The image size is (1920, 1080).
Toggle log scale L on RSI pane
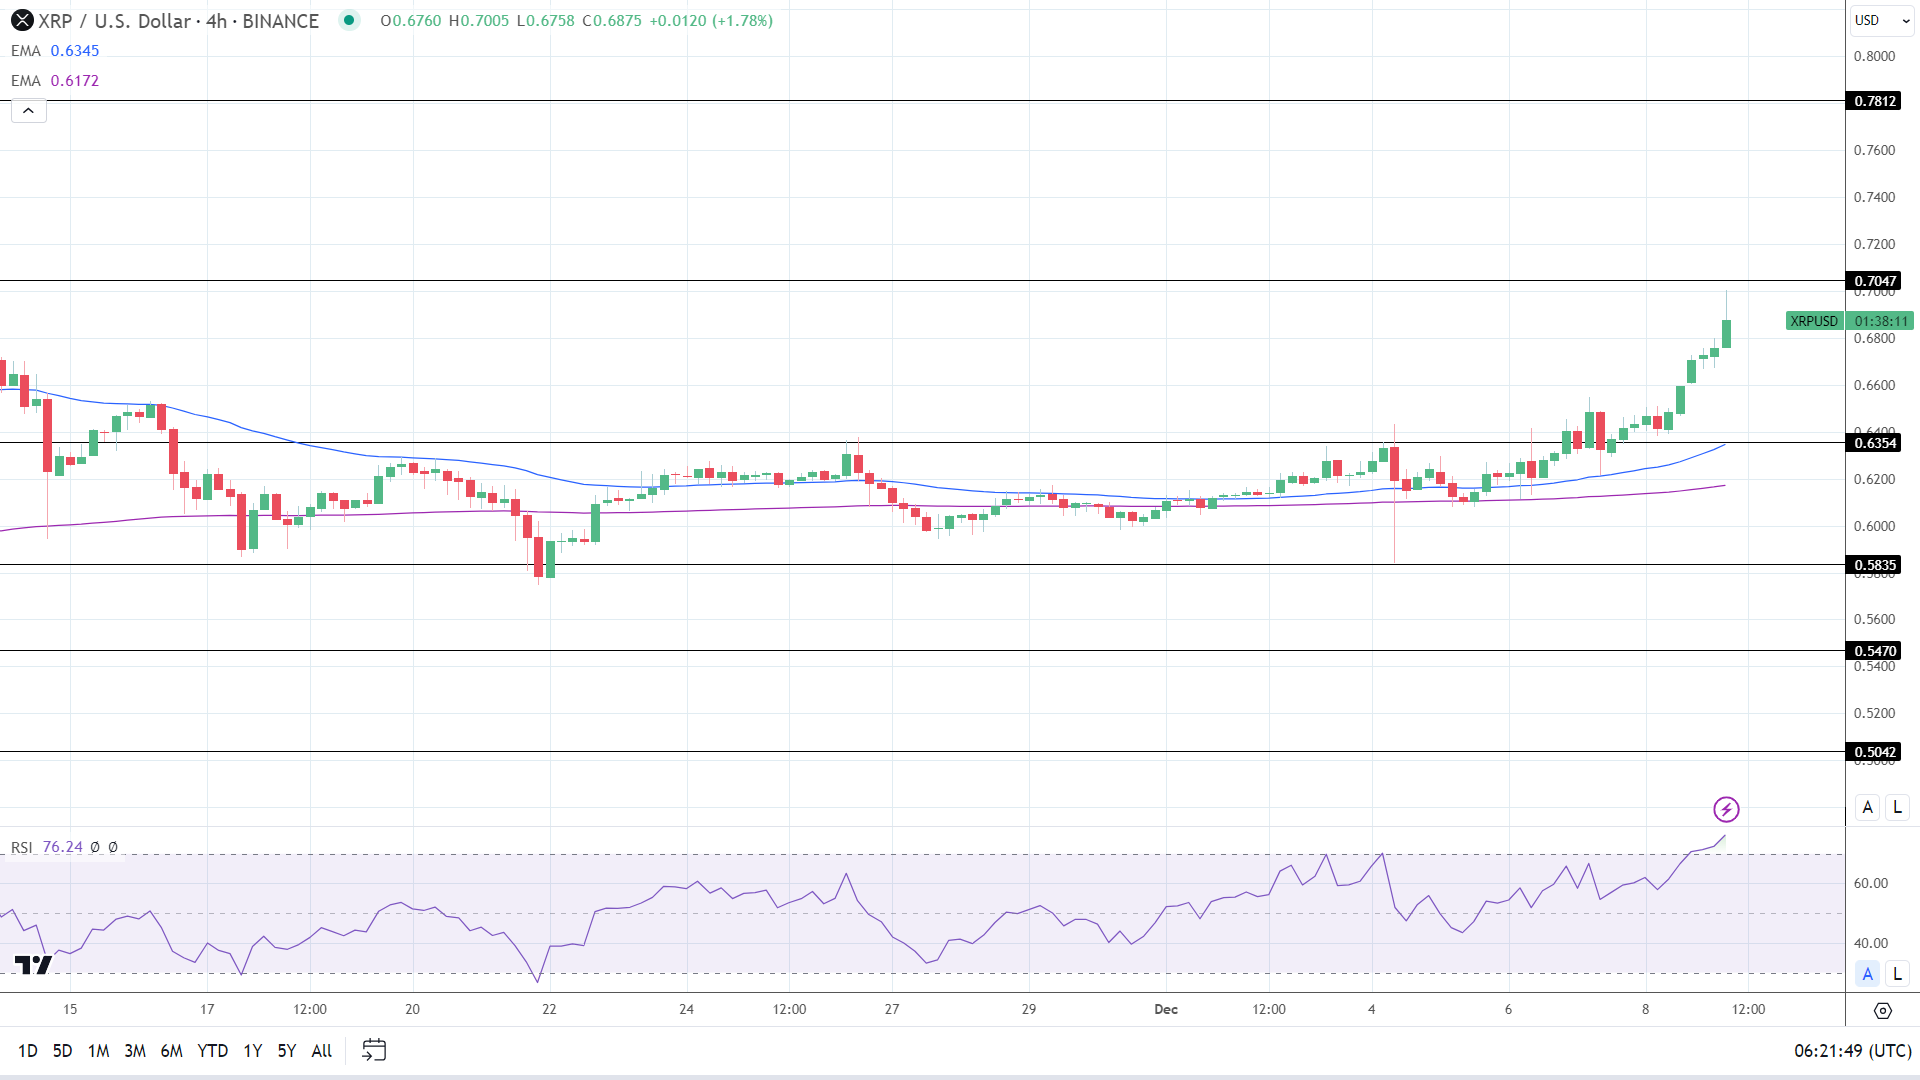pyautogui.click(x=1897, y=973)
